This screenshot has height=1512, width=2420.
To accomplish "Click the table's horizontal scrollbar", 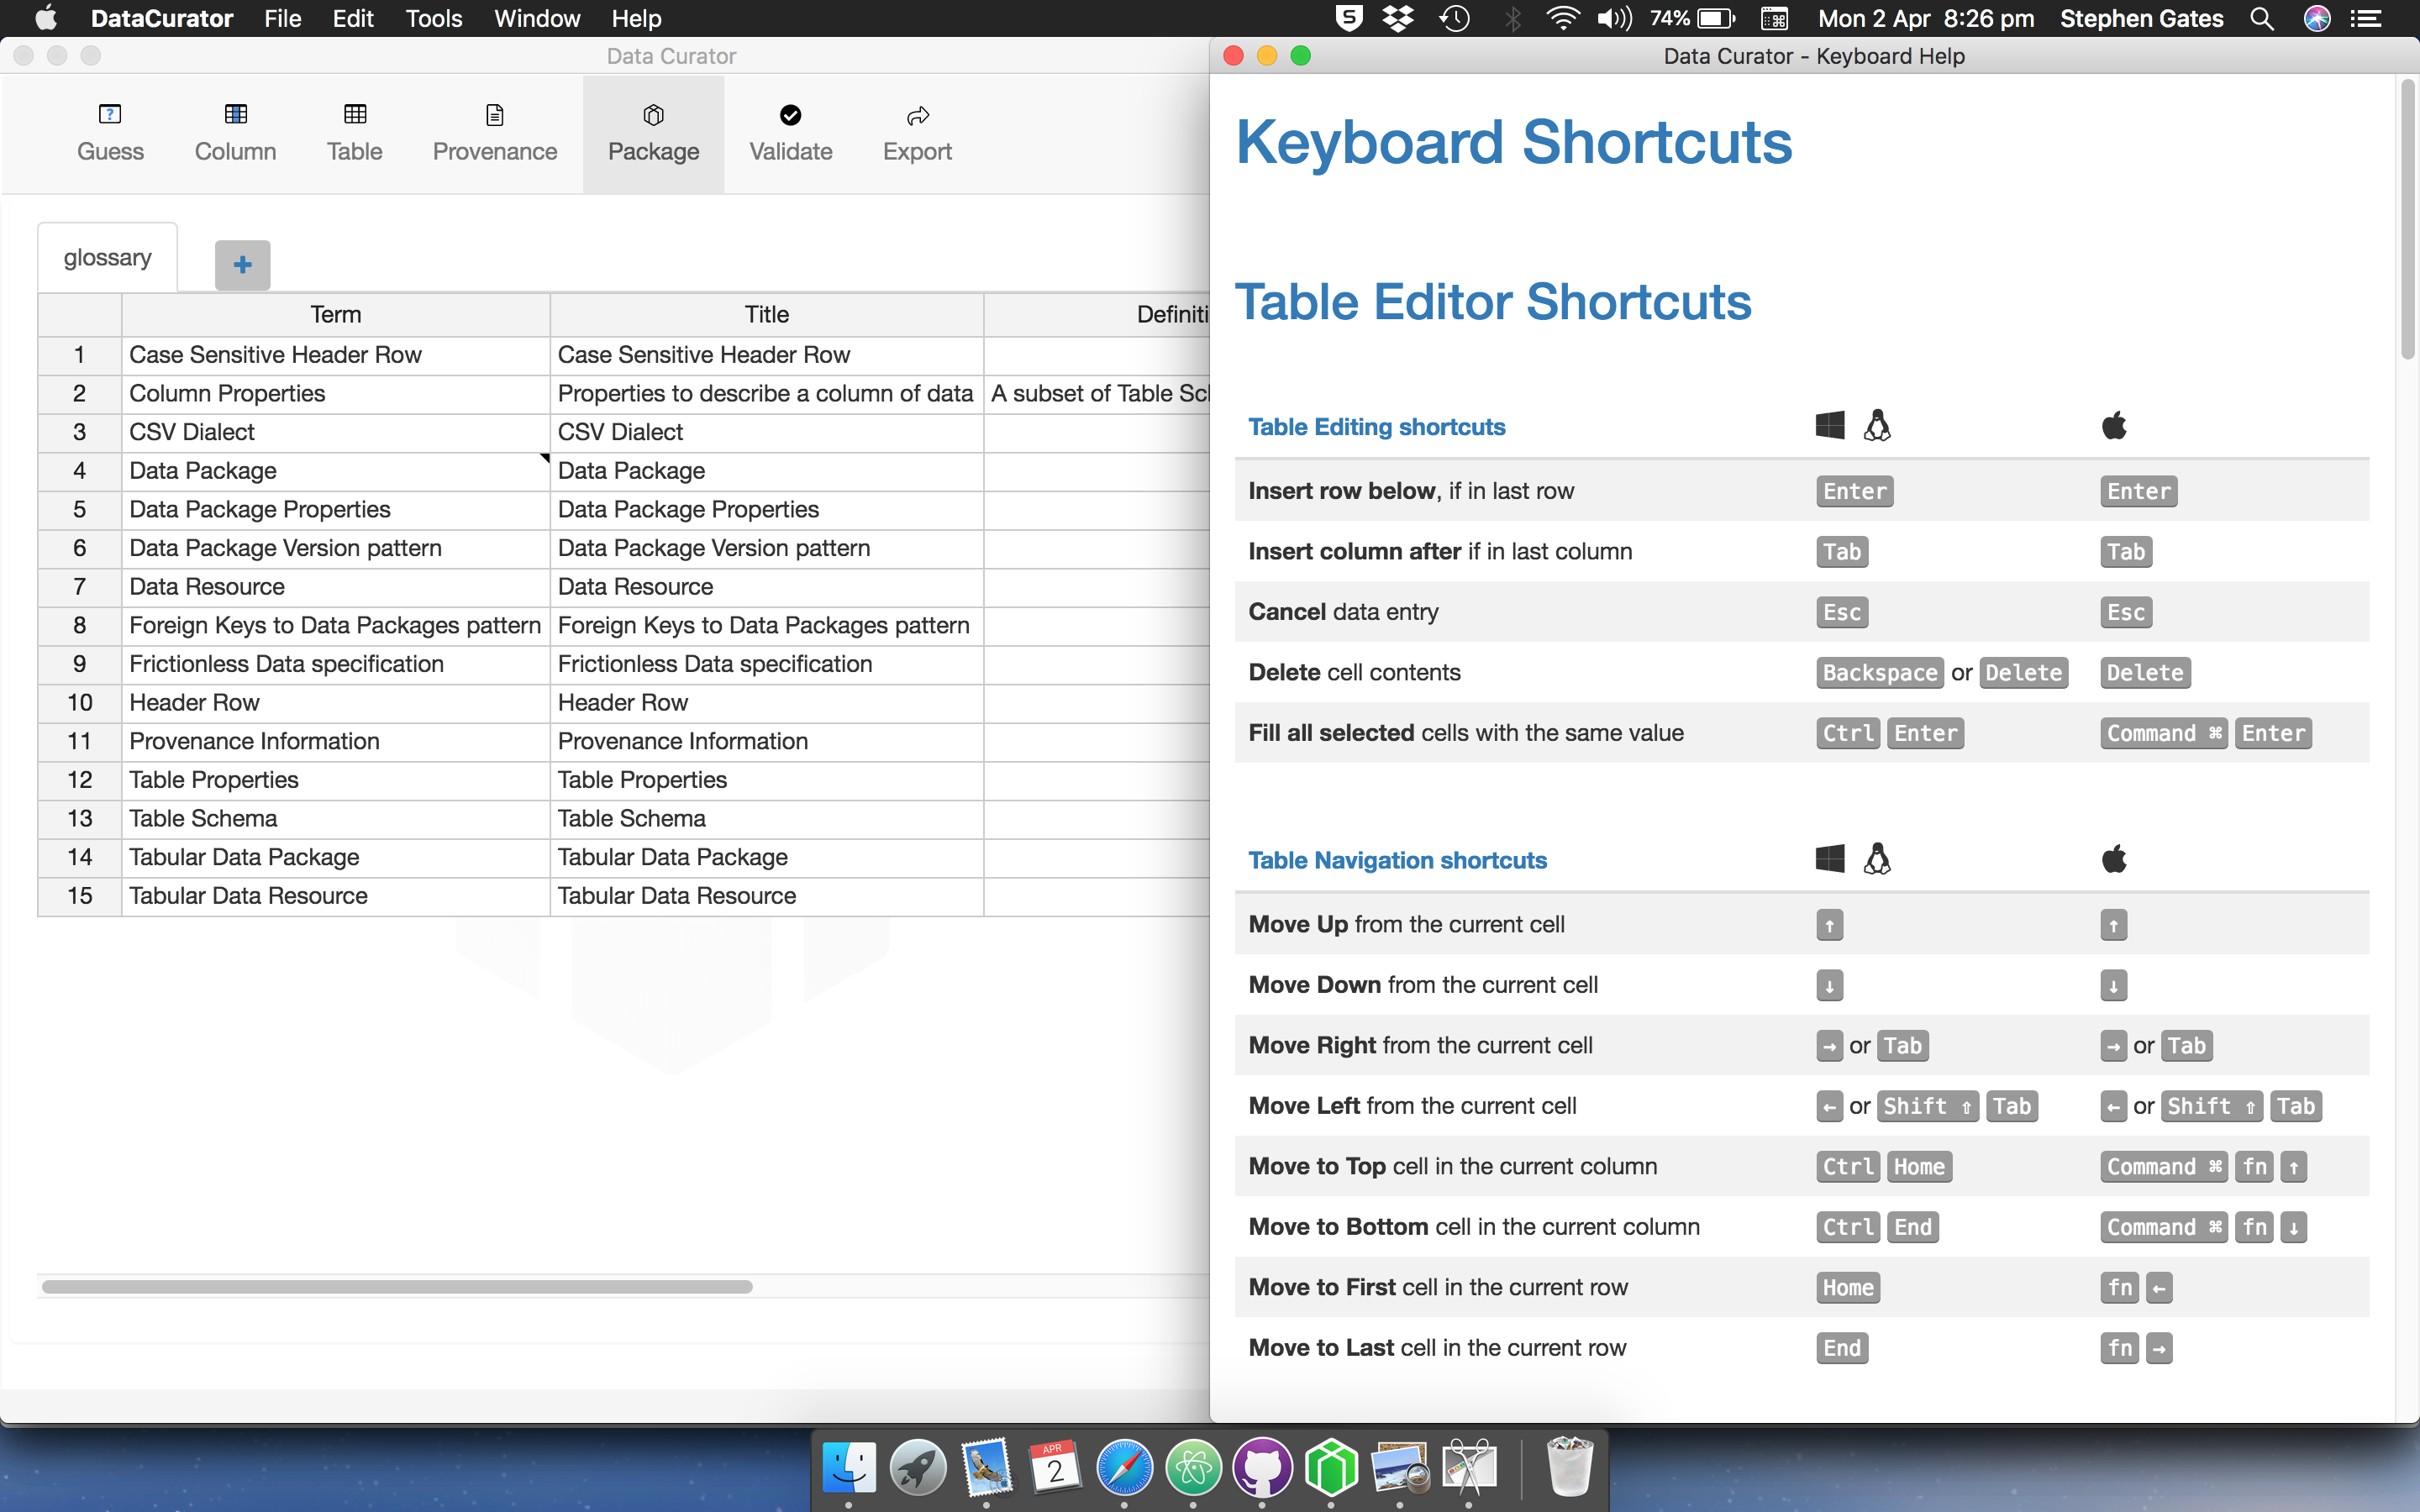I will (x=397, y=1287).
